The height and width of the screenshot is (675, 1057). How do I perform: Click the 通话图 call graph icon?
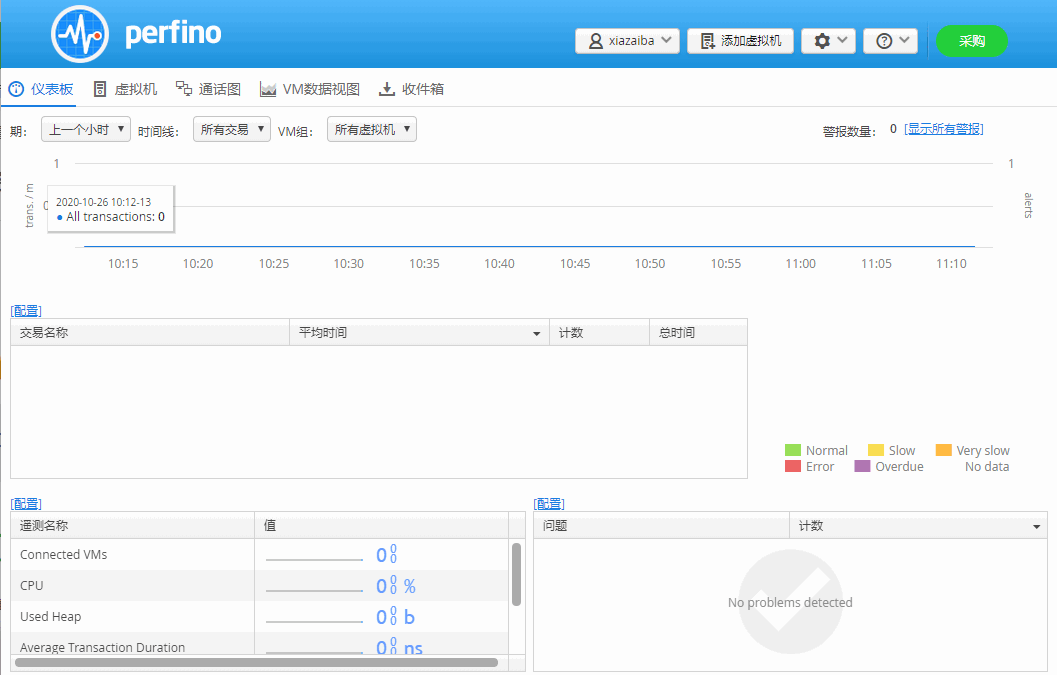184,89
